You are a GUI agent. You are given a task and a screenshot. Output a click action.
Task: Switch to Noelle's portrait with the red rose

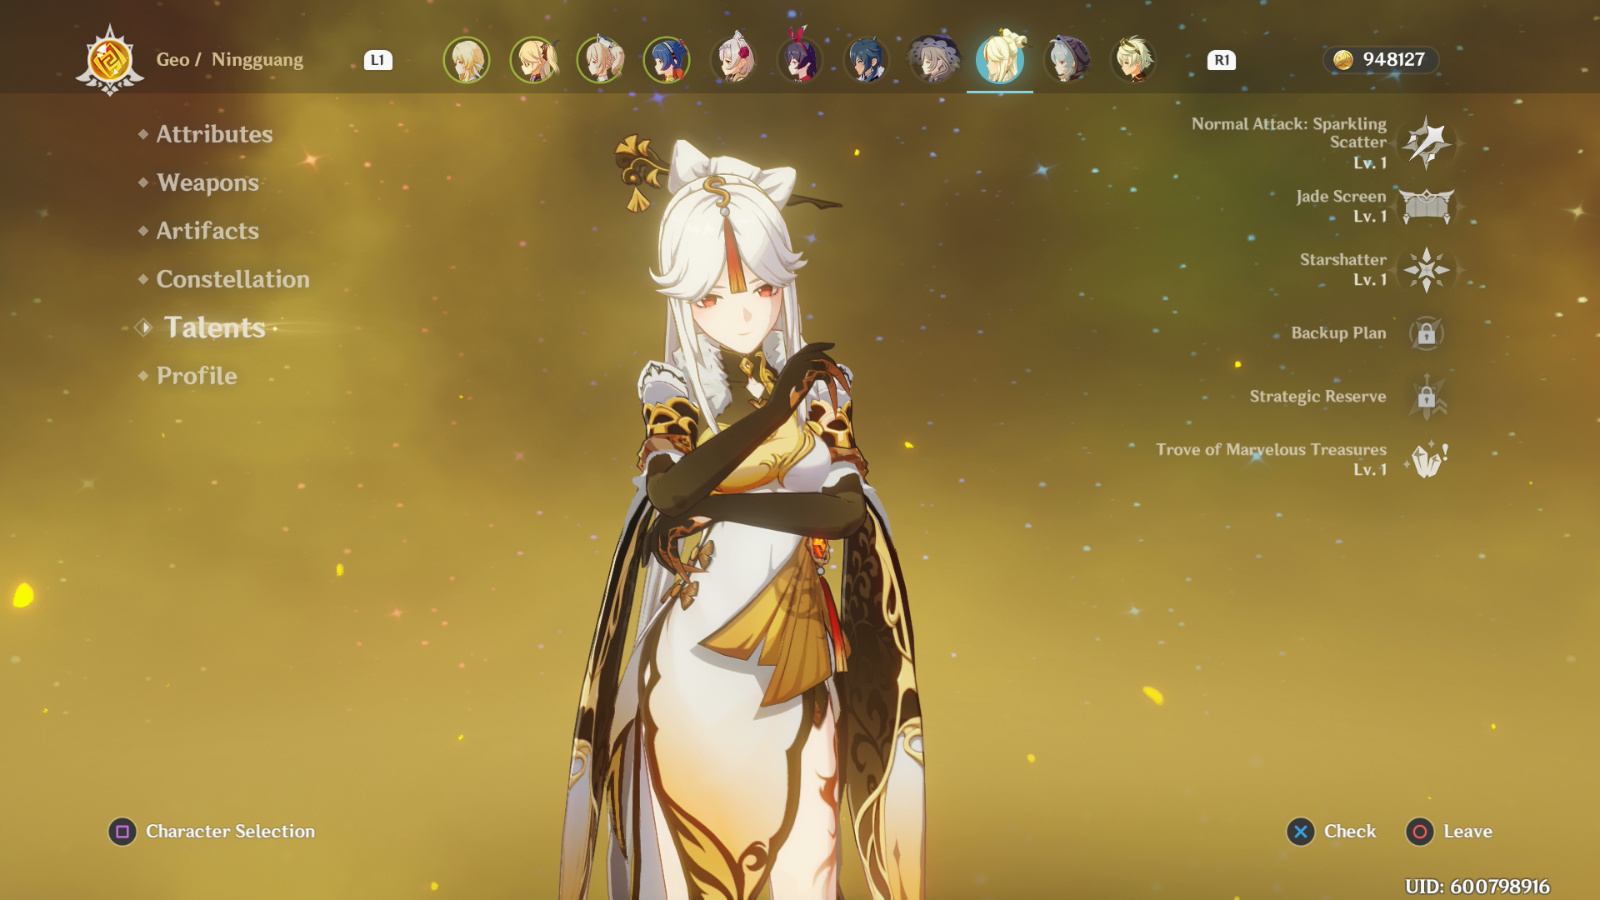point(734,60)
